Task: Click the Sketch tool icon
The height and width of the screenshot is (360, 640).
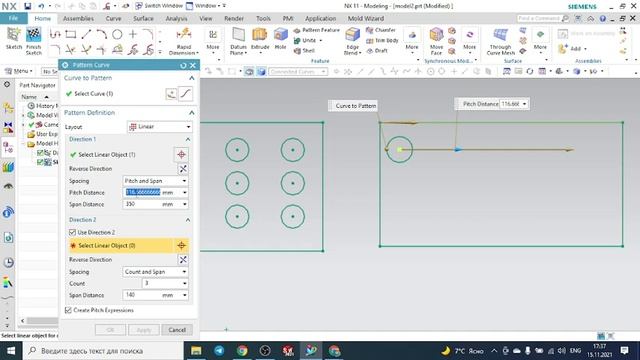Action: pos(13,35)
